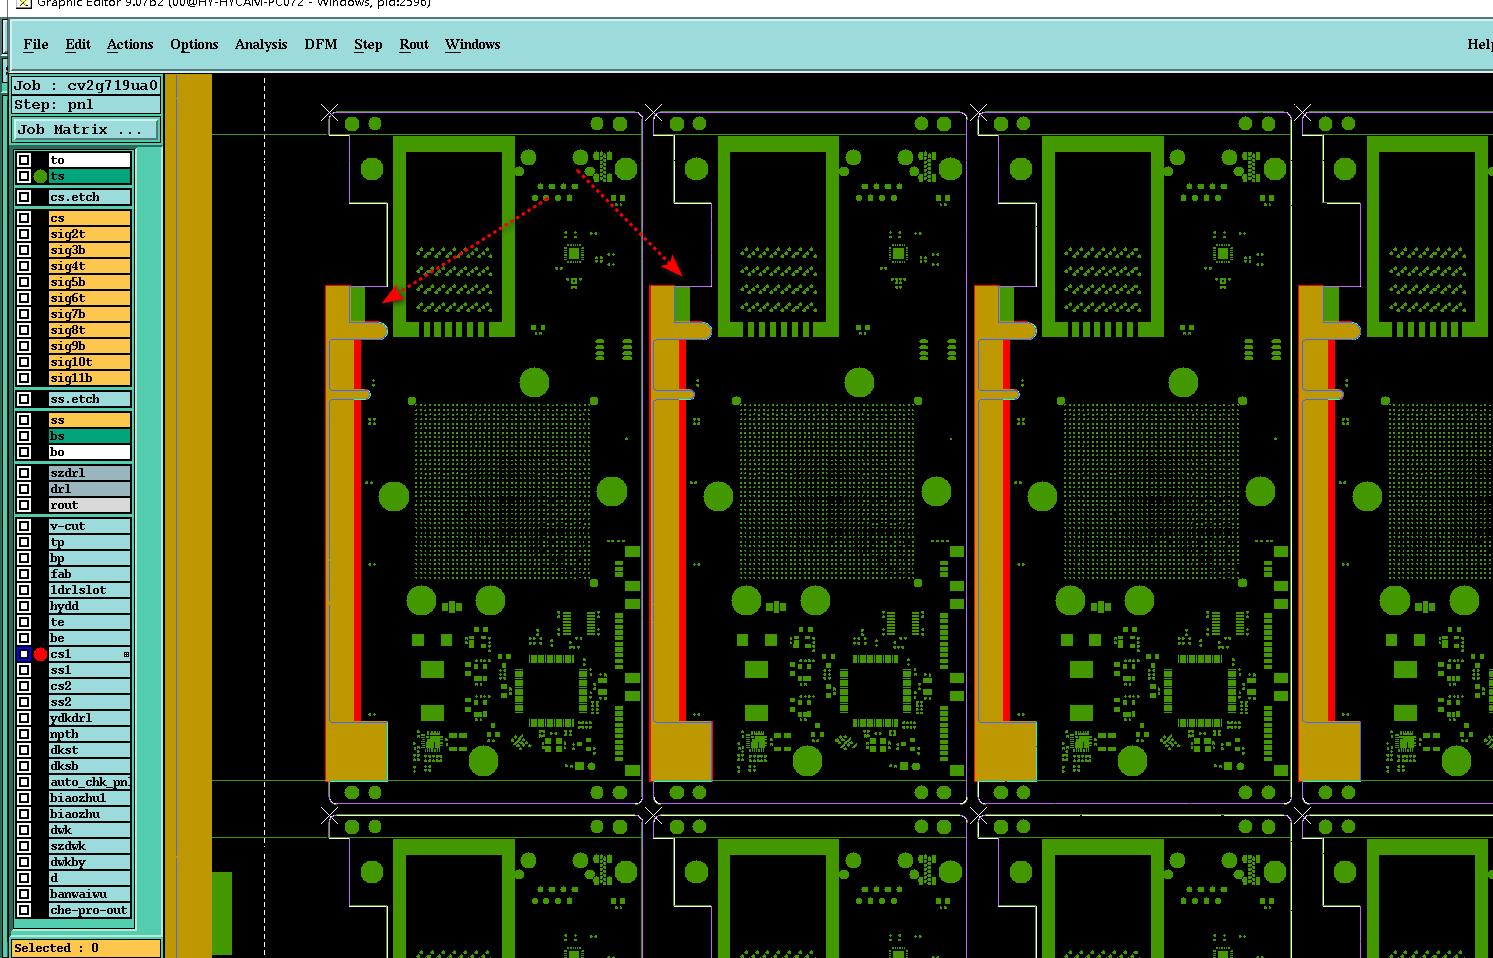The image size is (1493, 958).
Task: Open the Windows menu
Action: pyautogui.click(x=473, y=44)
